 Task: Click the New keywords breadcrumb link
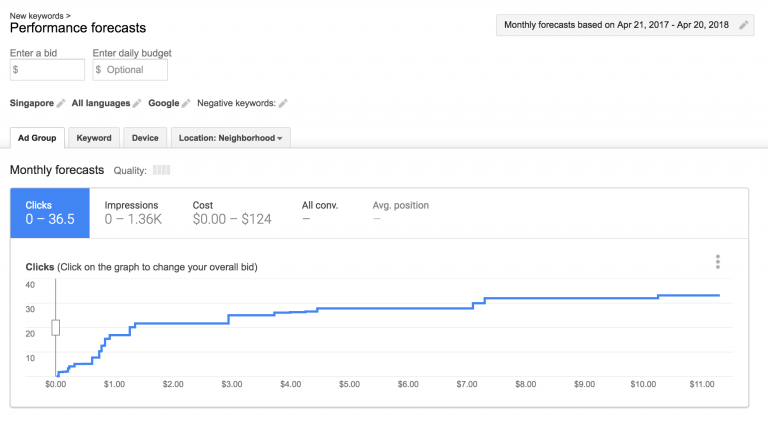coord(38,16)
